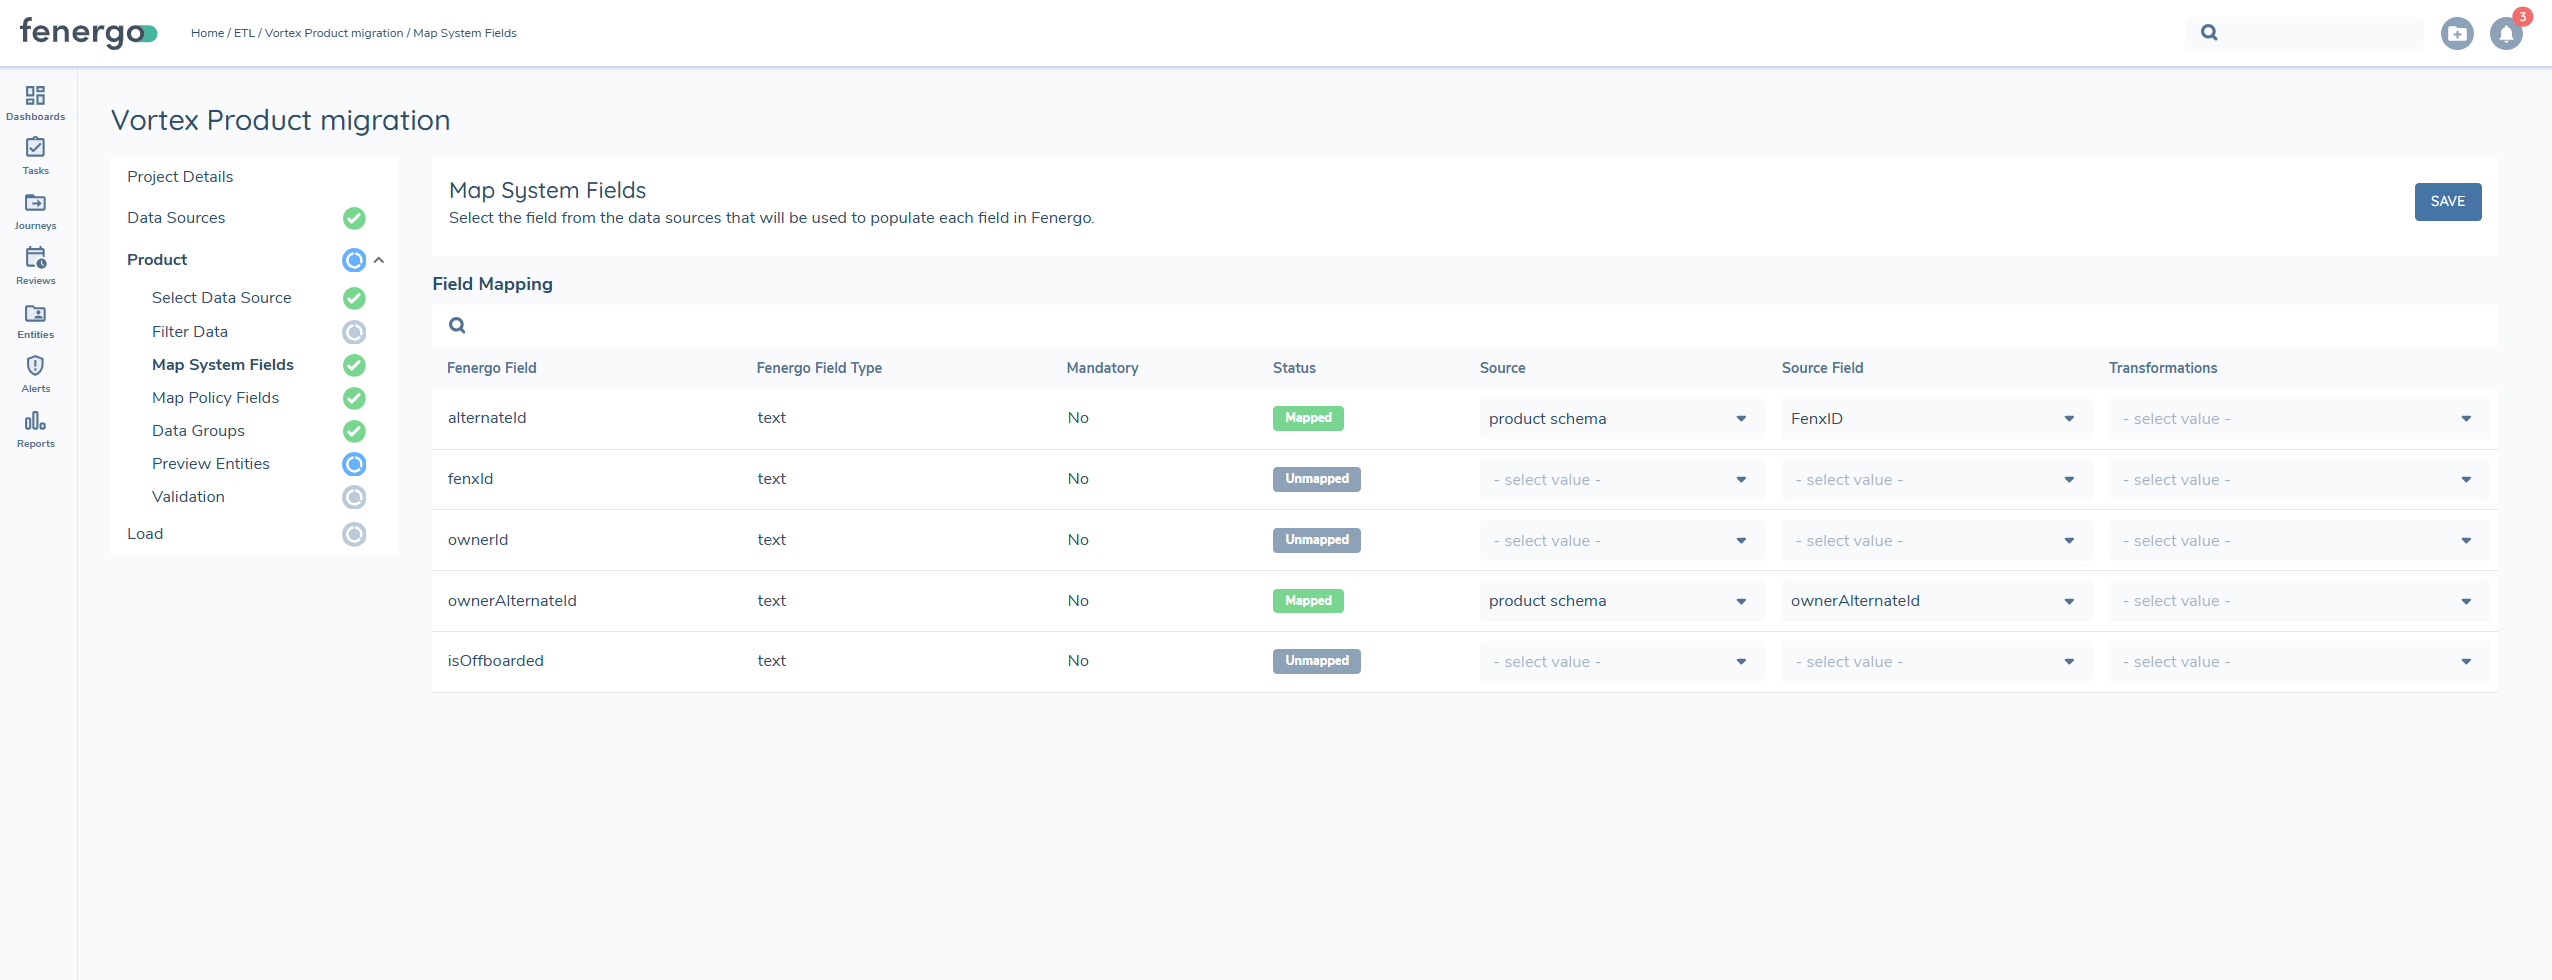Click the Product loading progress circle
This screenshot has height=980, width=2552.
coord(353,260)
